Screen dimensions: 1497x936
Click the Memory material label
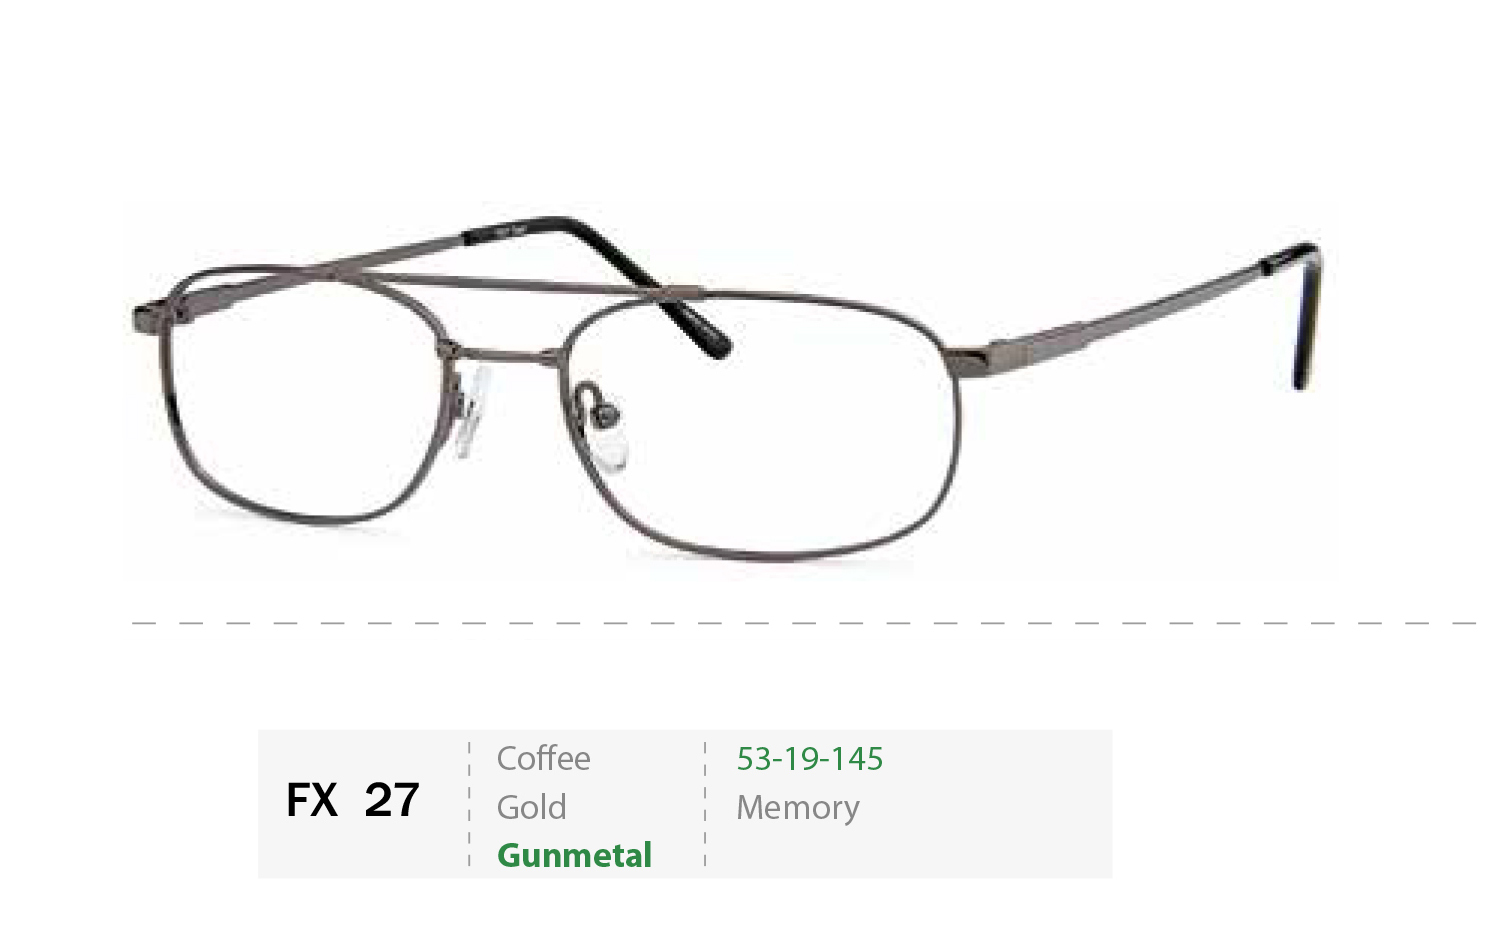798,808
